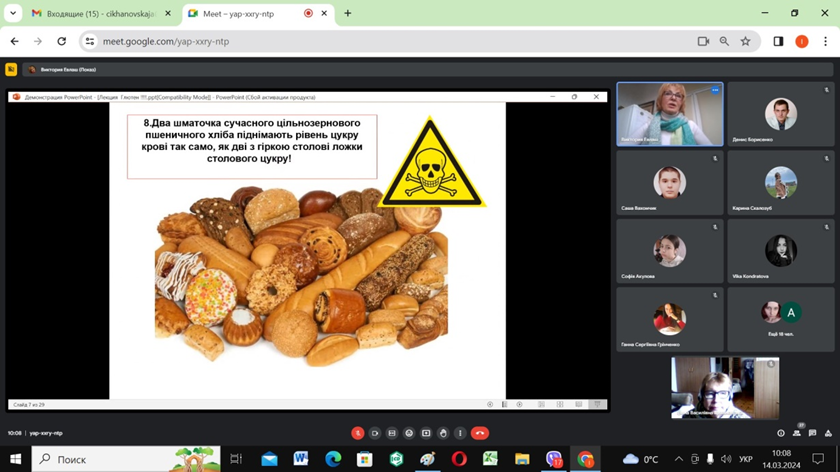
Task: Click the yellow presentation badge icon
Action: (11, 69)
